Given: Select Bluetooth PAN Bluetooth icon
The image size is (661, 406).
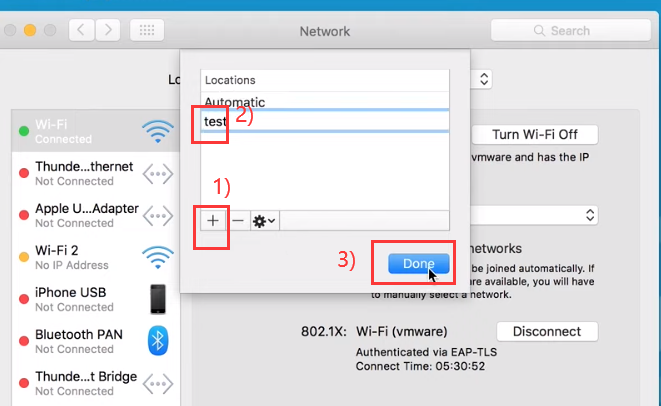Looking at the screenshot, I should [x=158, y=341].
